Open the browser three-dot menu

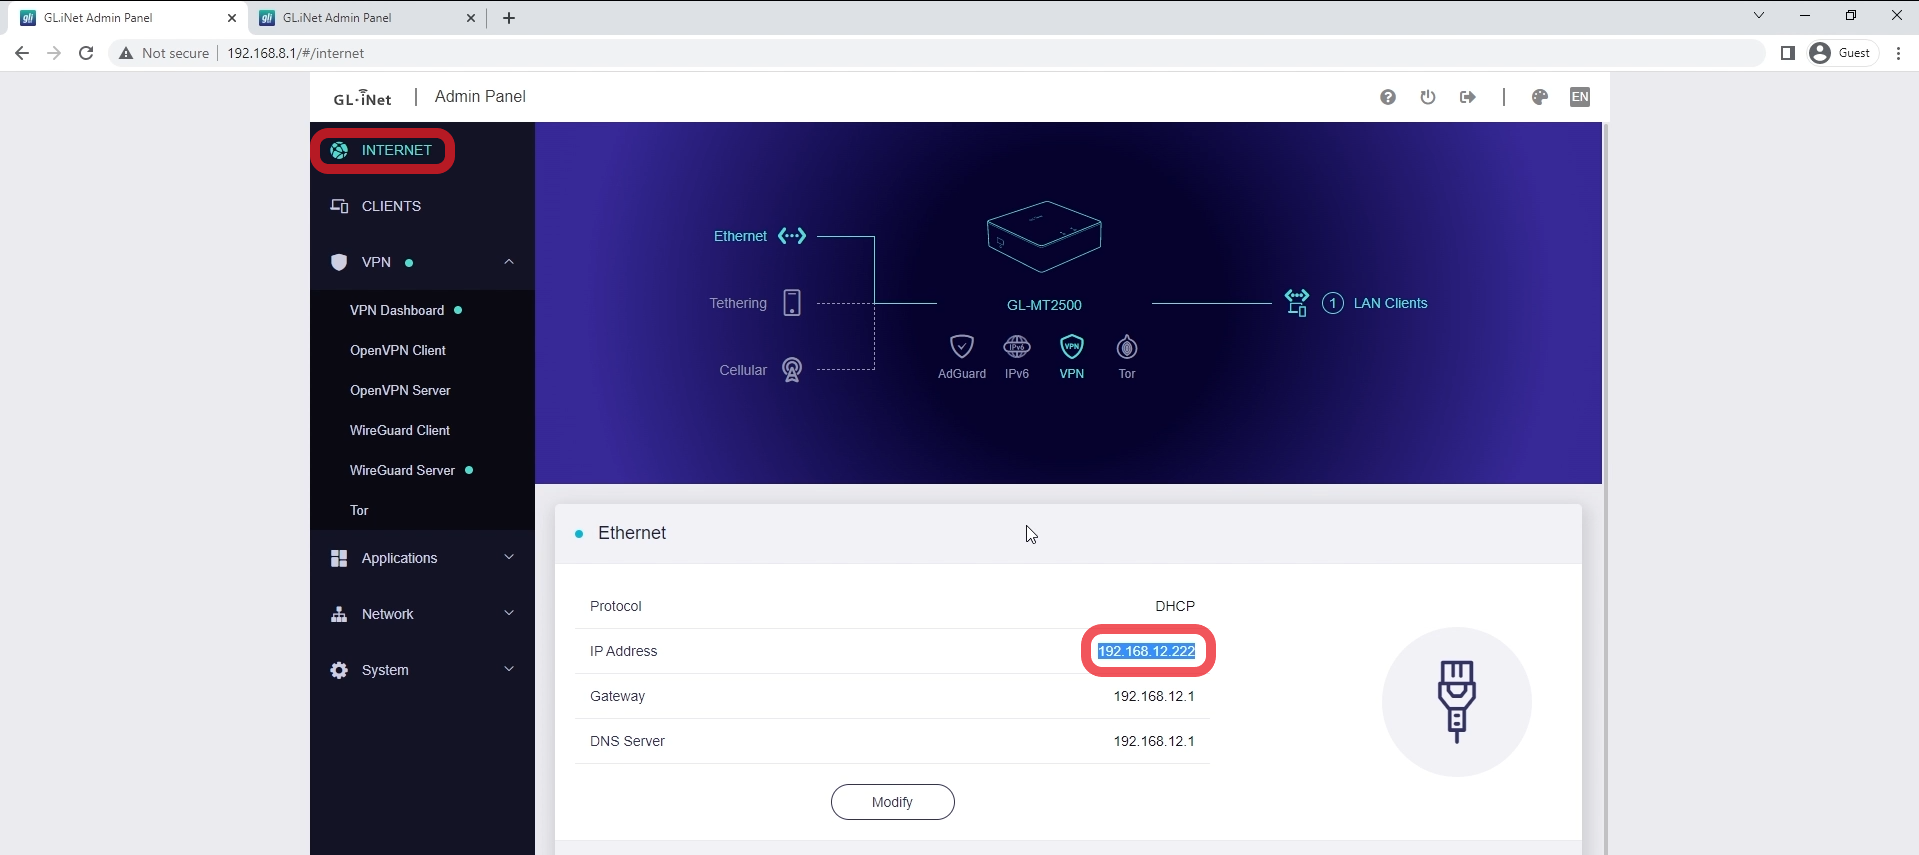pyautogui.click(x=1898, y=53)
